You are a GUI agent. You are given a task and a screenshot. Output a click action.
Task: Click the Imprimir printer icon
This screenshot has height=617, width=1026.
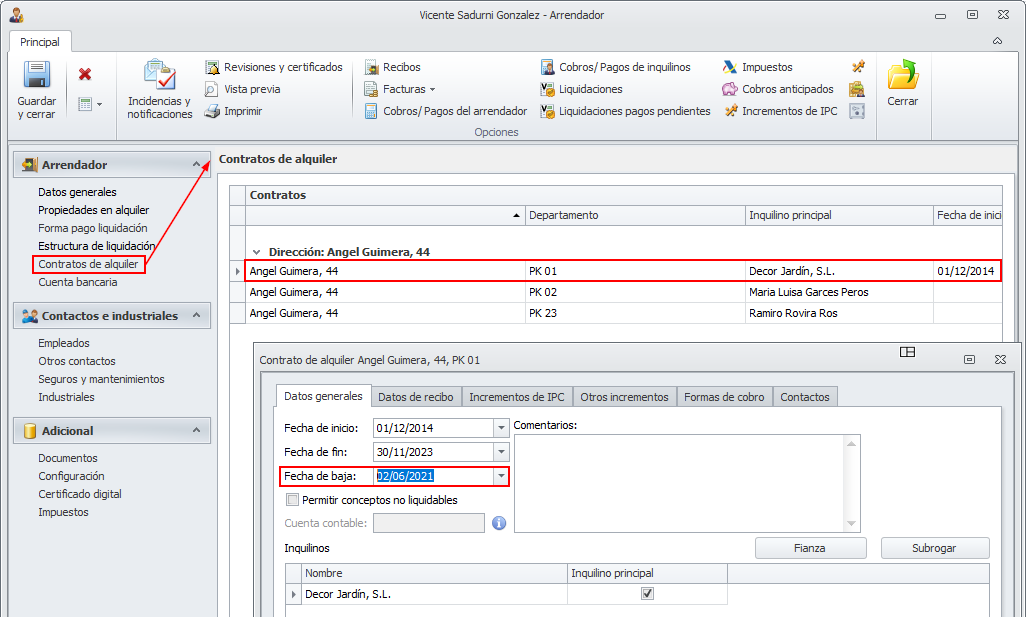pos(211,111)
